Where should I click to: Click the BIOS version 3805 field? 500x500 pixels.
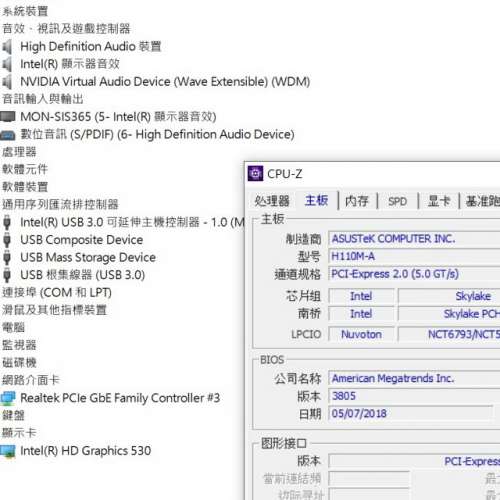[x=414, y=396]
